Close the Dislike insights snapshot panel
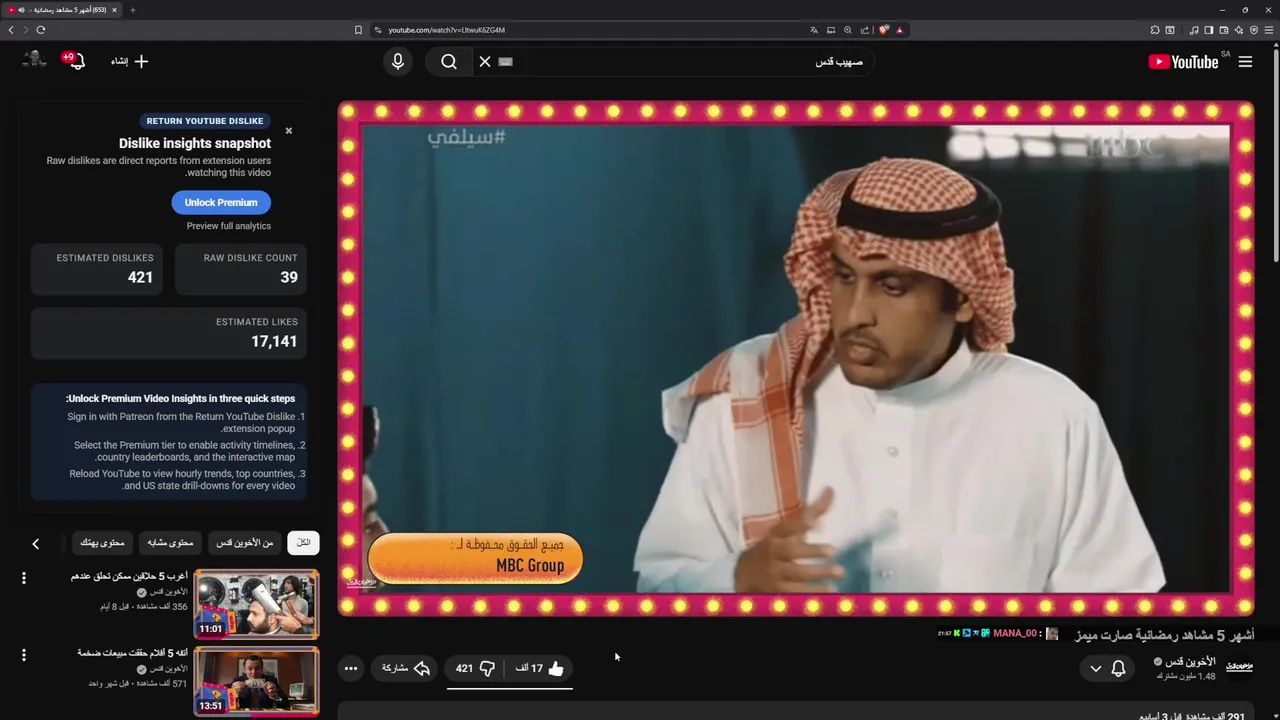This screenshot has width=1280, height=720. pyautogui.click(x=289, y=131)
